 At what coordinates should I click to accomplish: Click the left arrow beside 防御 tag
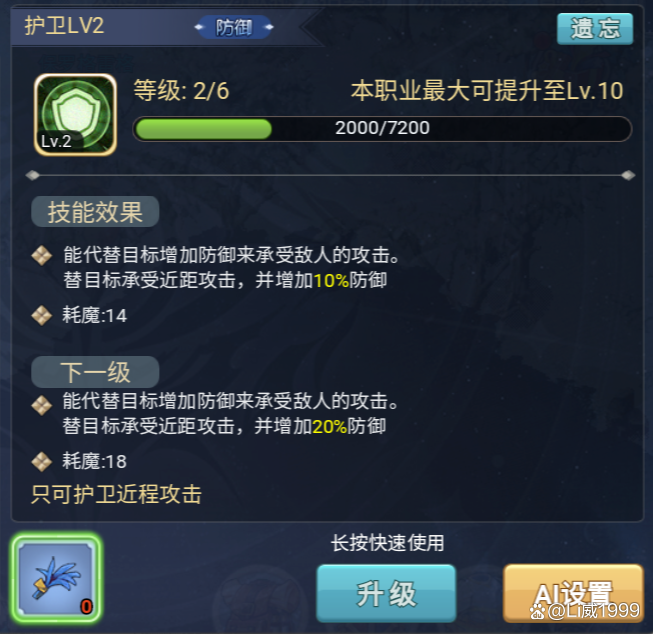click(199, 27)
